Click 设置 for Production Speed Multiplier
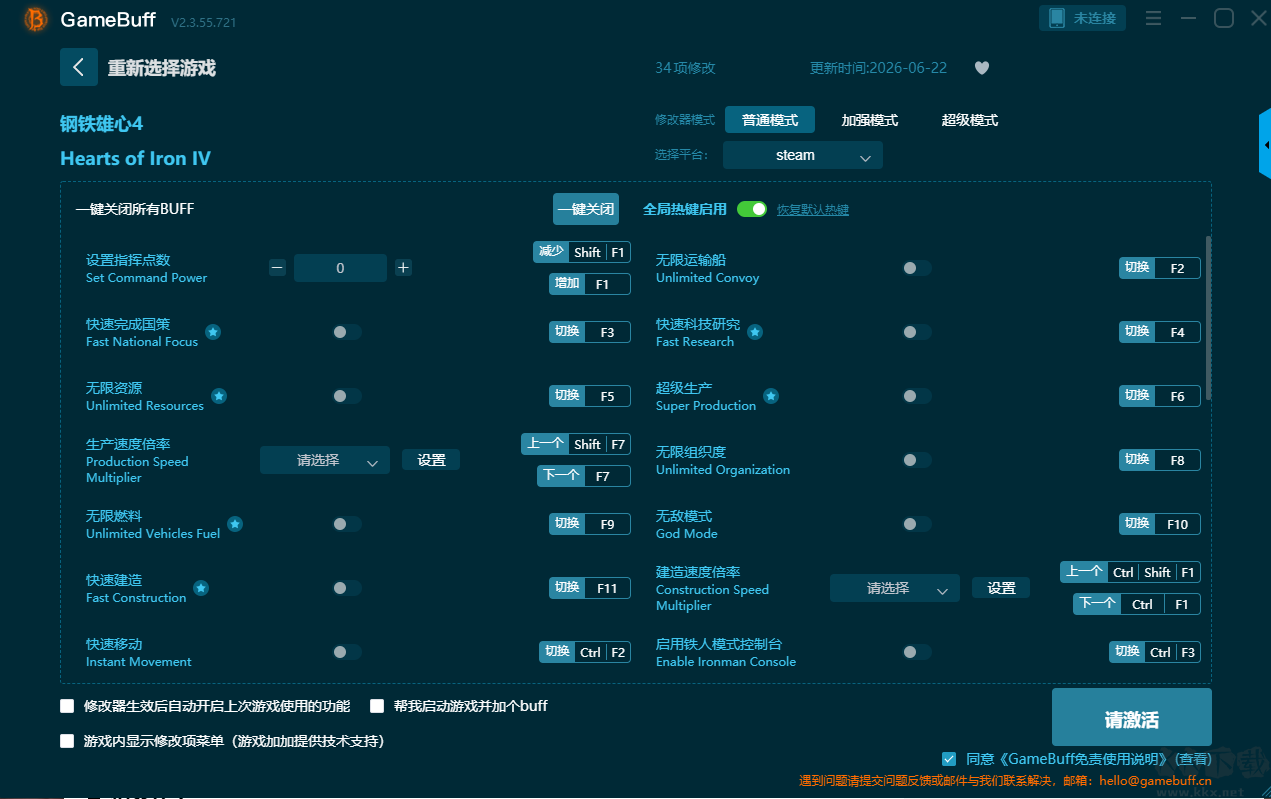1271x799 pixels. pyautogui.click(x=431, y=460)
